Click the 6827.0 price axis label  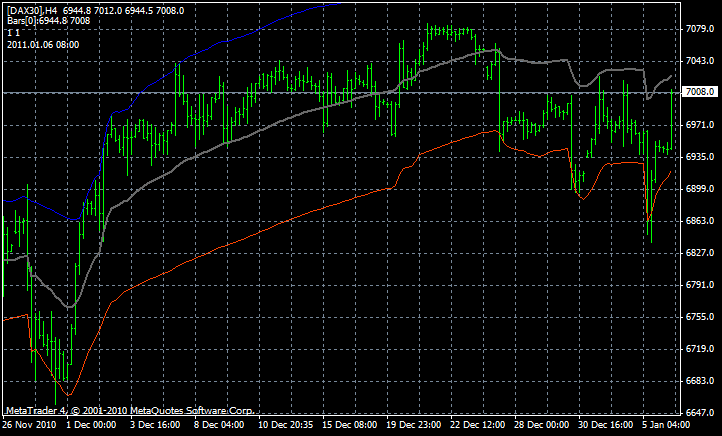(700, 253)
